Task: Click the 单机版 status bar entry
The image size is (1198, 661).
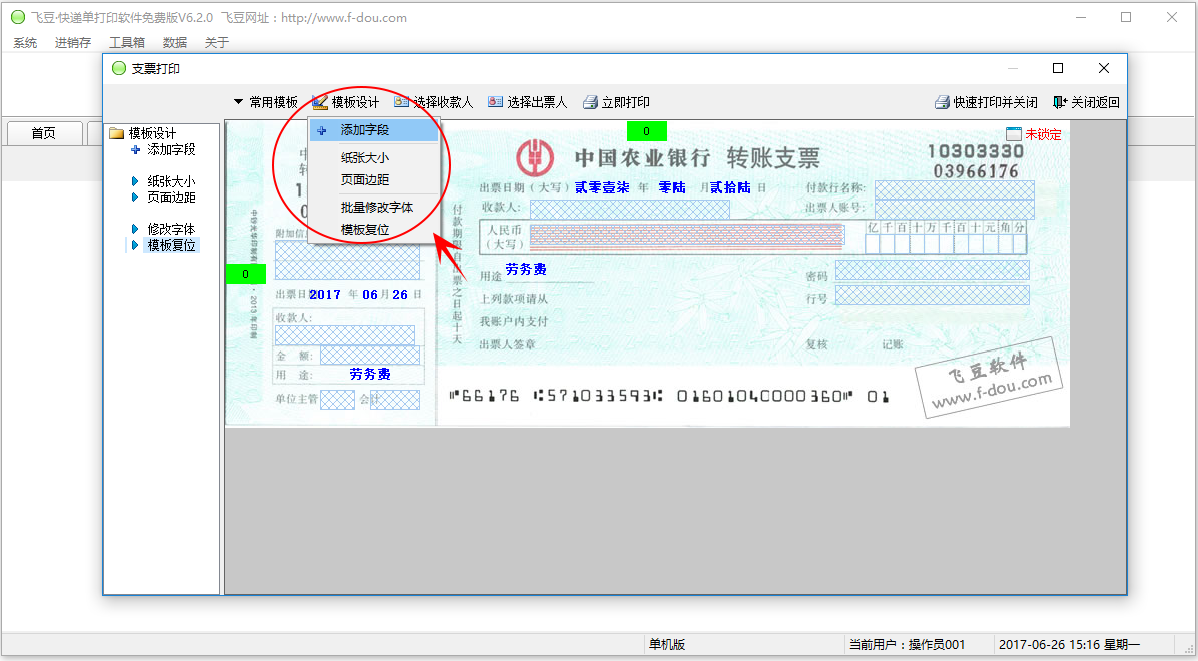Action: (666, 645)
